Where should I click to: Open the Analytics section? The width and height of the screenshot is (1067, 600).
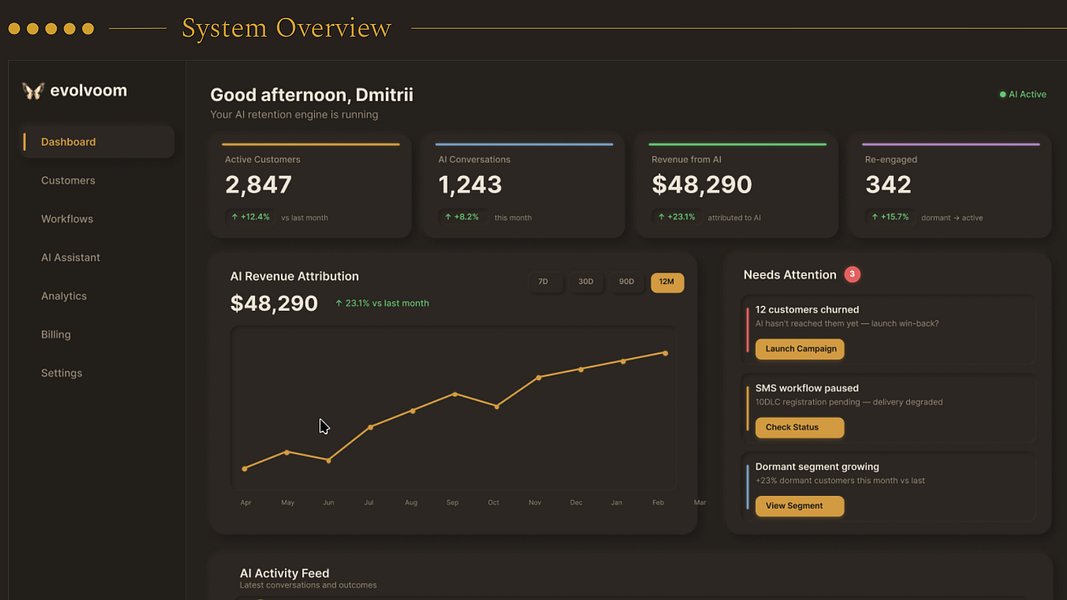coord(63,296)
